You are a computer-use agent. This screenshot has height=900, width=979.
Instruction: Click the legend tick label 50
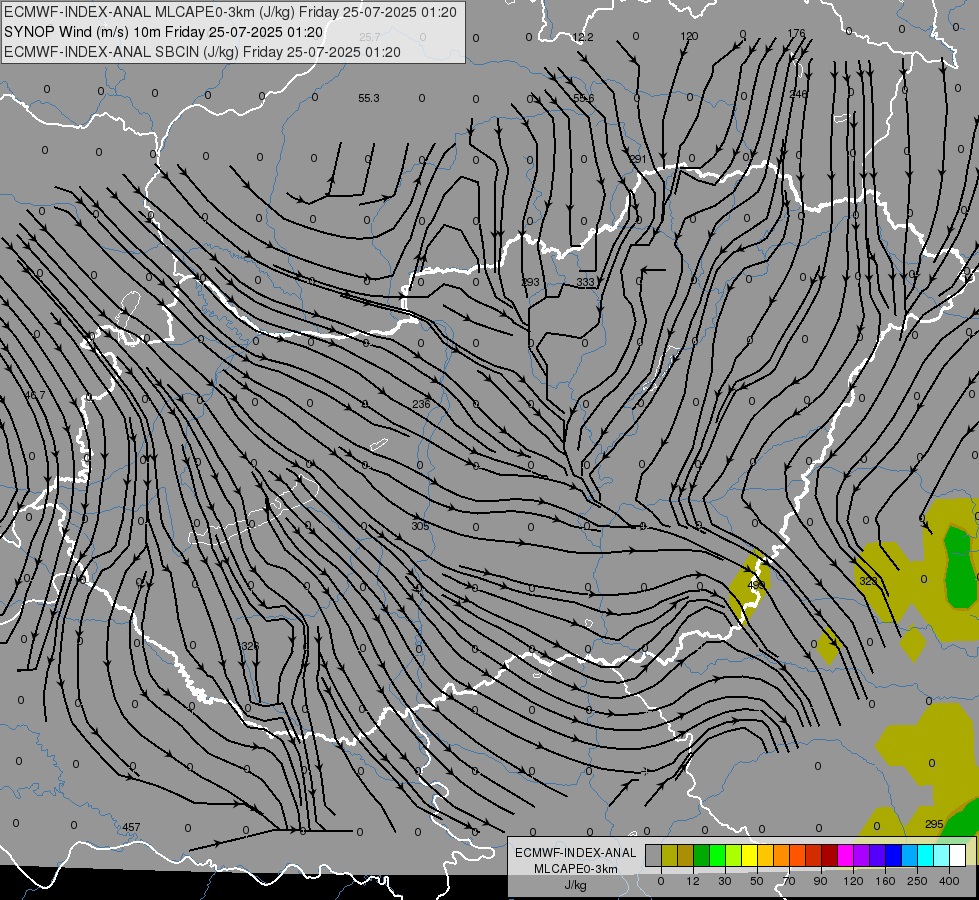(x=757, y=881)
